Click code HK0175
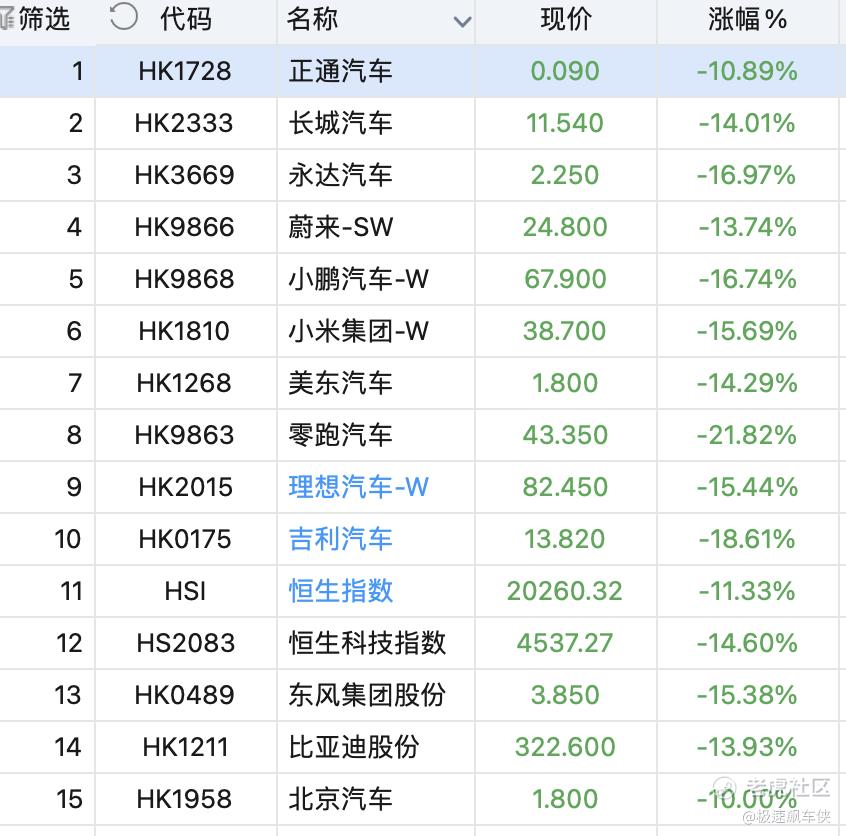Viewport: 846px width, 836px height. [185, 539]
